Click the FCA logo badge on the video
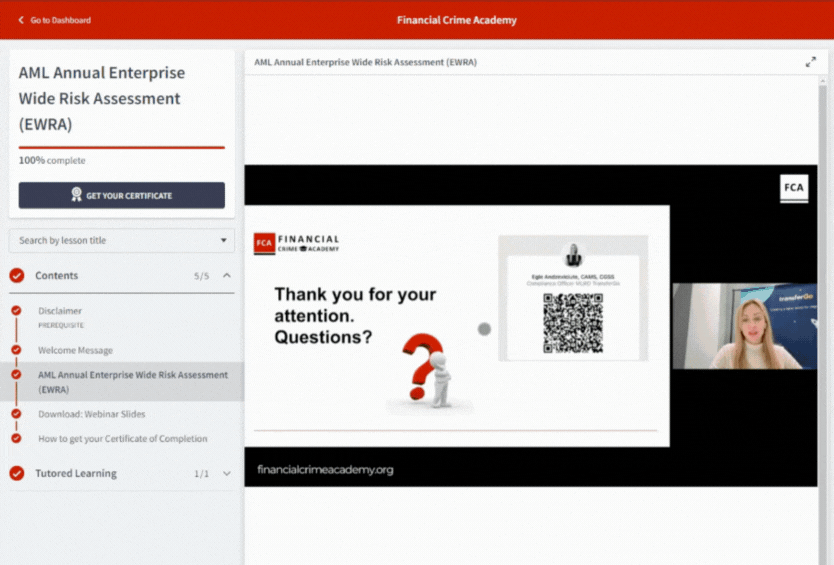 pyautogui.click(x=794, y=188)
